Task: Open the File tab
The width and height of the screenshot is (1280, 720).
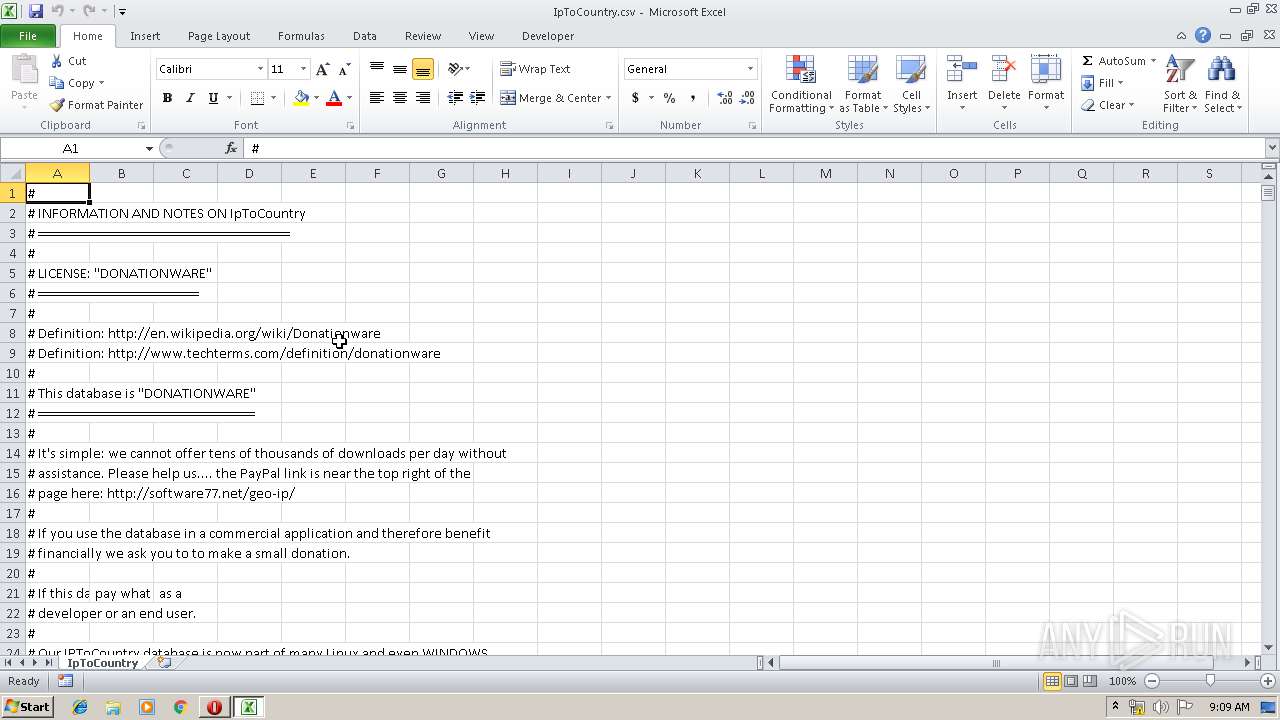Action: pos(28,36)
